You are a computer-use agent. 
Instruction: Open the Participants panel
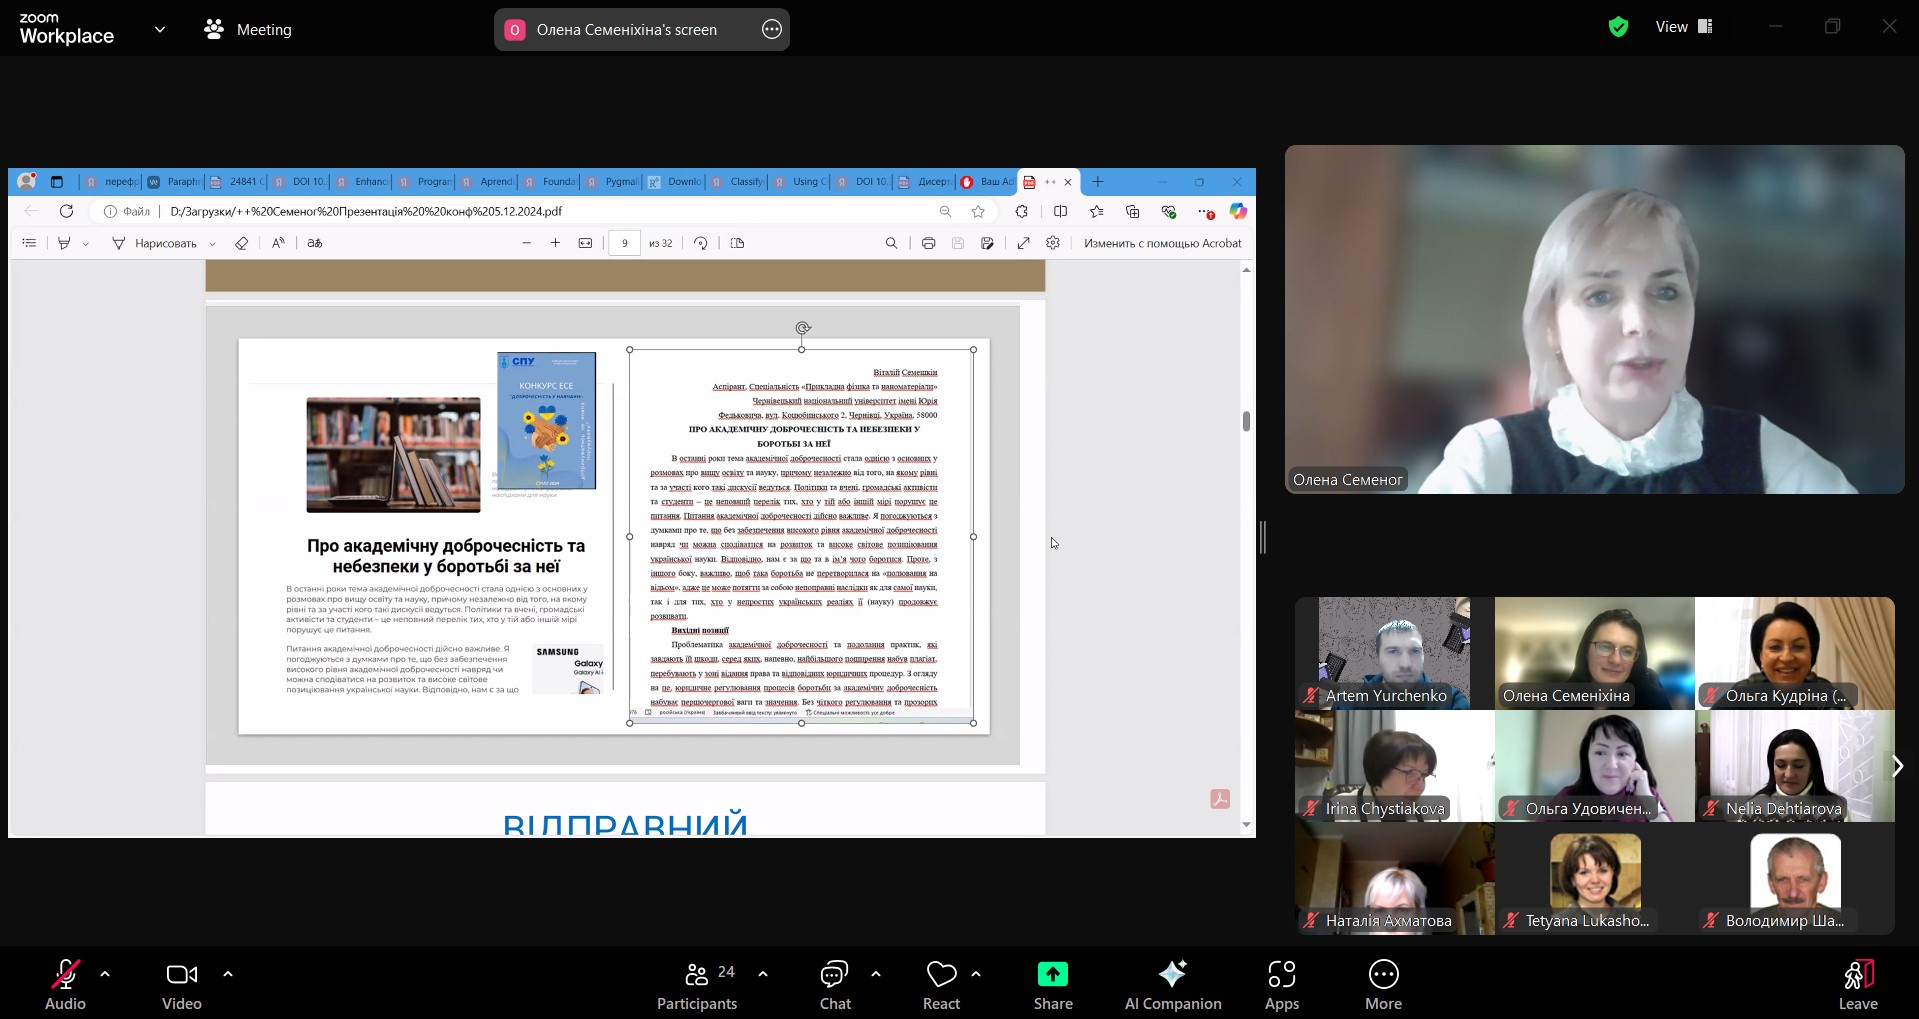pos(697,985)
